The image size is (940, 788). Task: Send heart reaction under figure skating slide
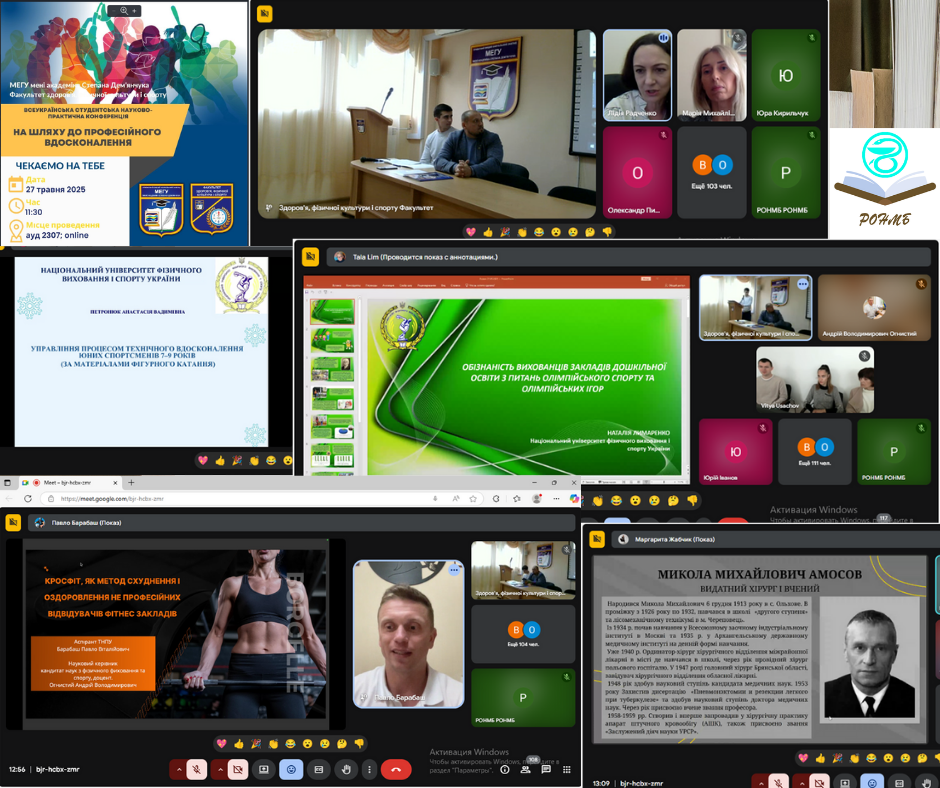203,461
